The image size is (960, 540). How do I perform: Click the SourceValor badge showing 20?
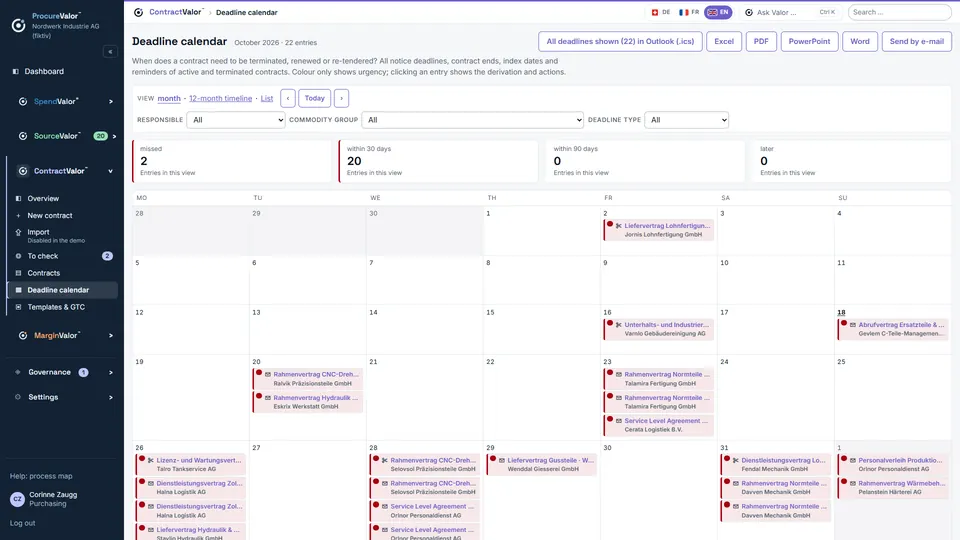point(100,136)
